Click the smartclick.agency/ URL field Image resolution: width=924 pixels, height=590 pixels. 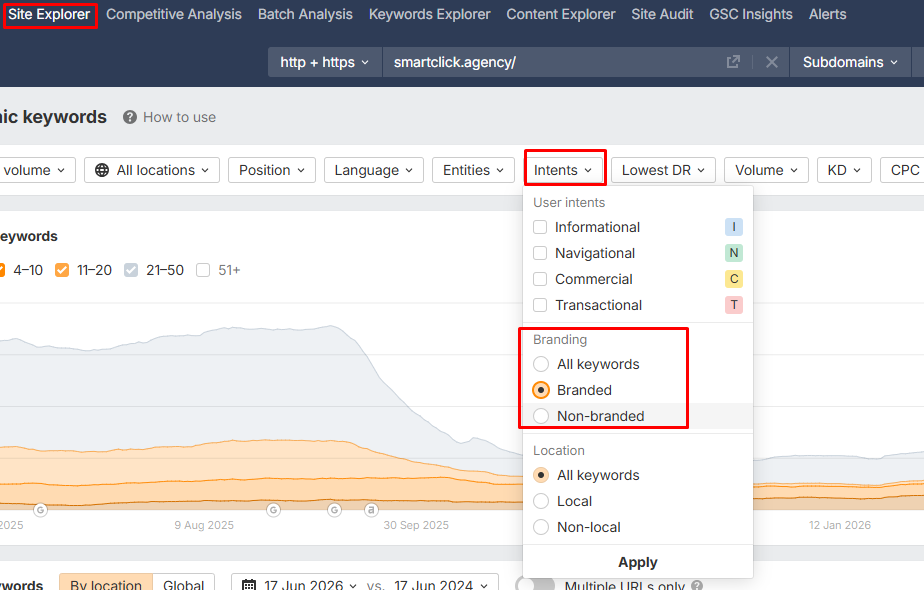pos(554,62)
